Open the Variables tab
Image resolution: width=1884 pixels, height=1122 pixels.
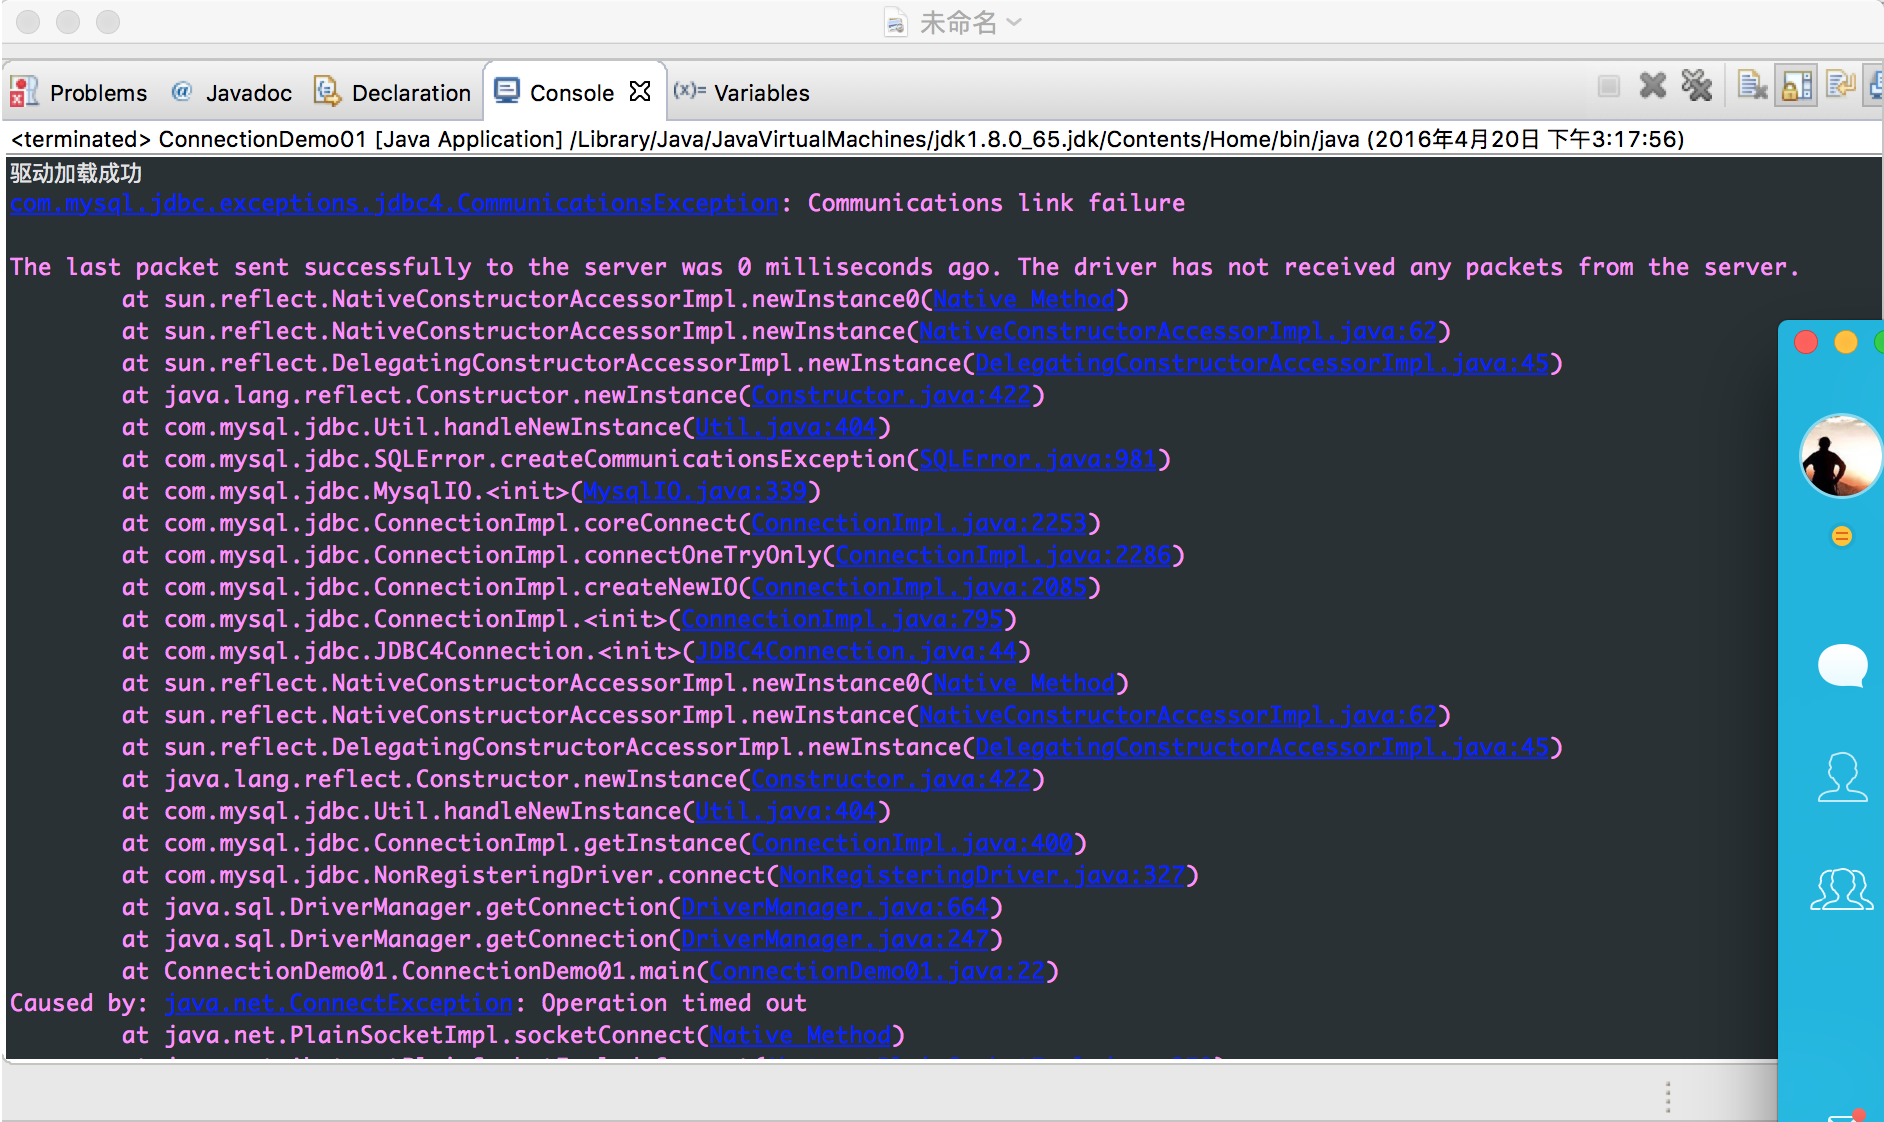761,93
